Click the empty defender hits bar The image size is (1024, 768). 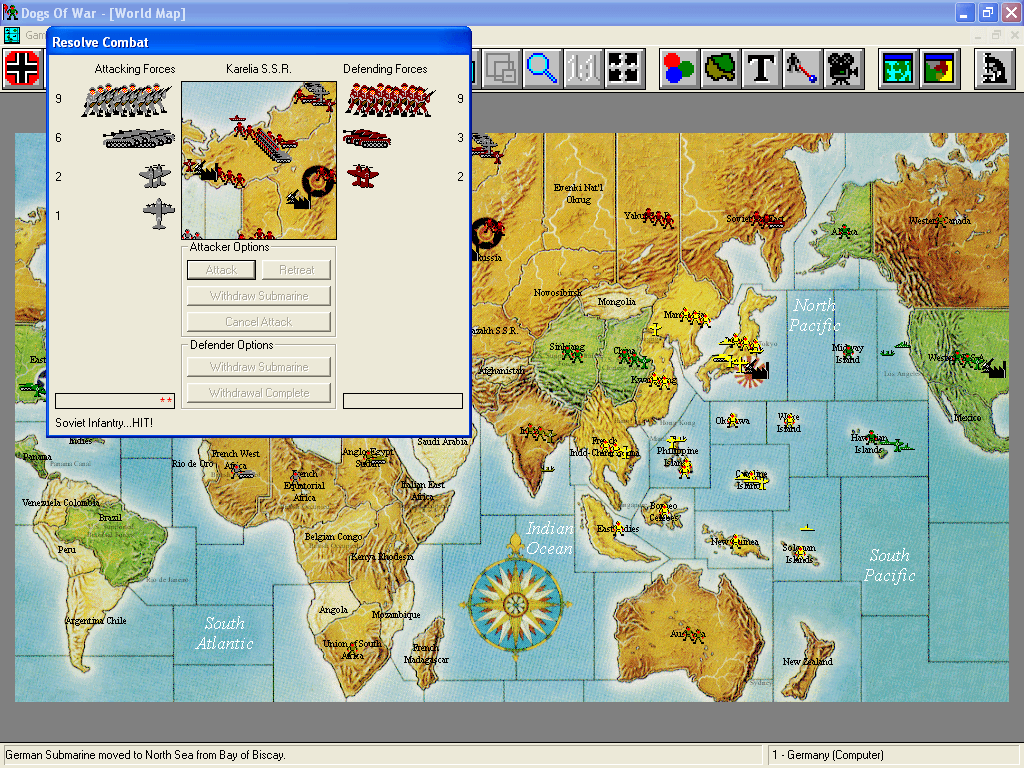click(x=403, y=400)
